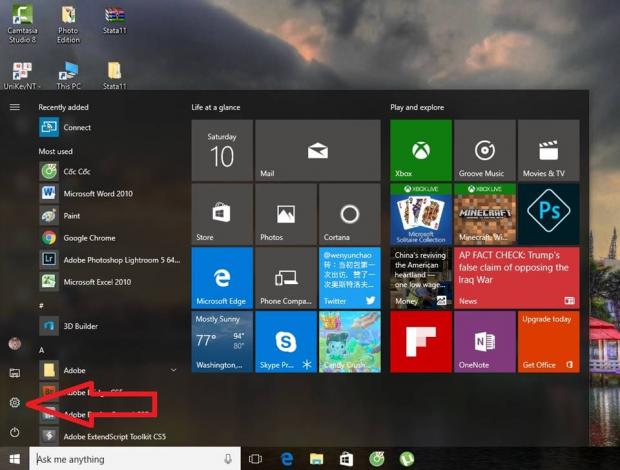Launch Groove Music from the tiles
This screenshot has width=620, height=470.
[x=484, y=150]
